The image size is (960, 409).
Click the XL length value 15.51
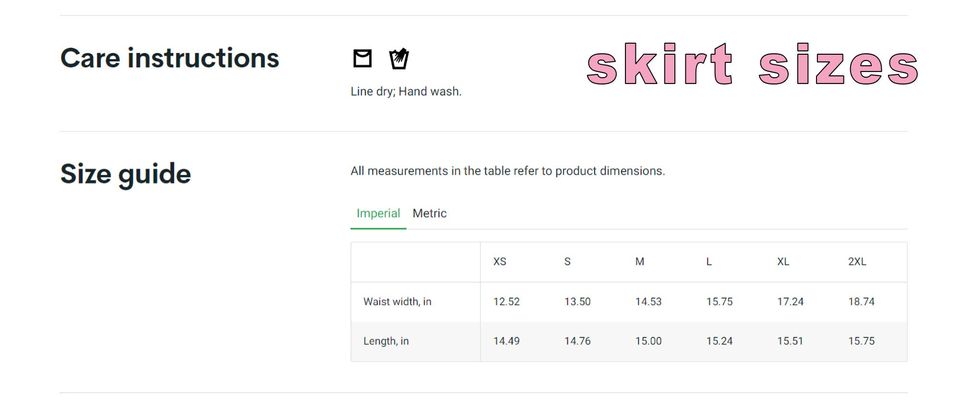click(790, 341)
